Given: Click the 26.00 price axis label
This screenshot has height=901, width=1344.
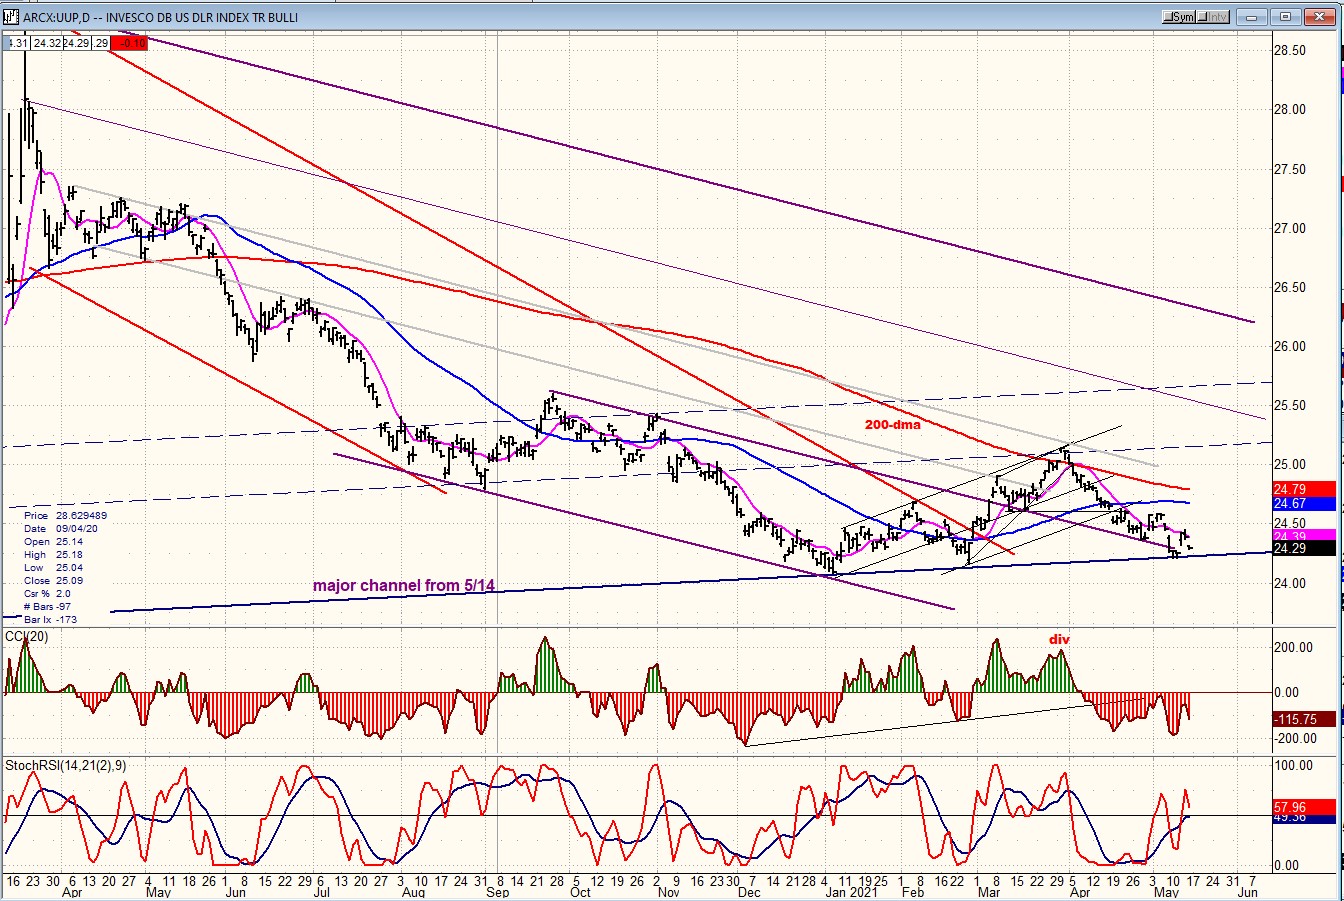Looking at the screenshot, I should tap(1290, 347).
